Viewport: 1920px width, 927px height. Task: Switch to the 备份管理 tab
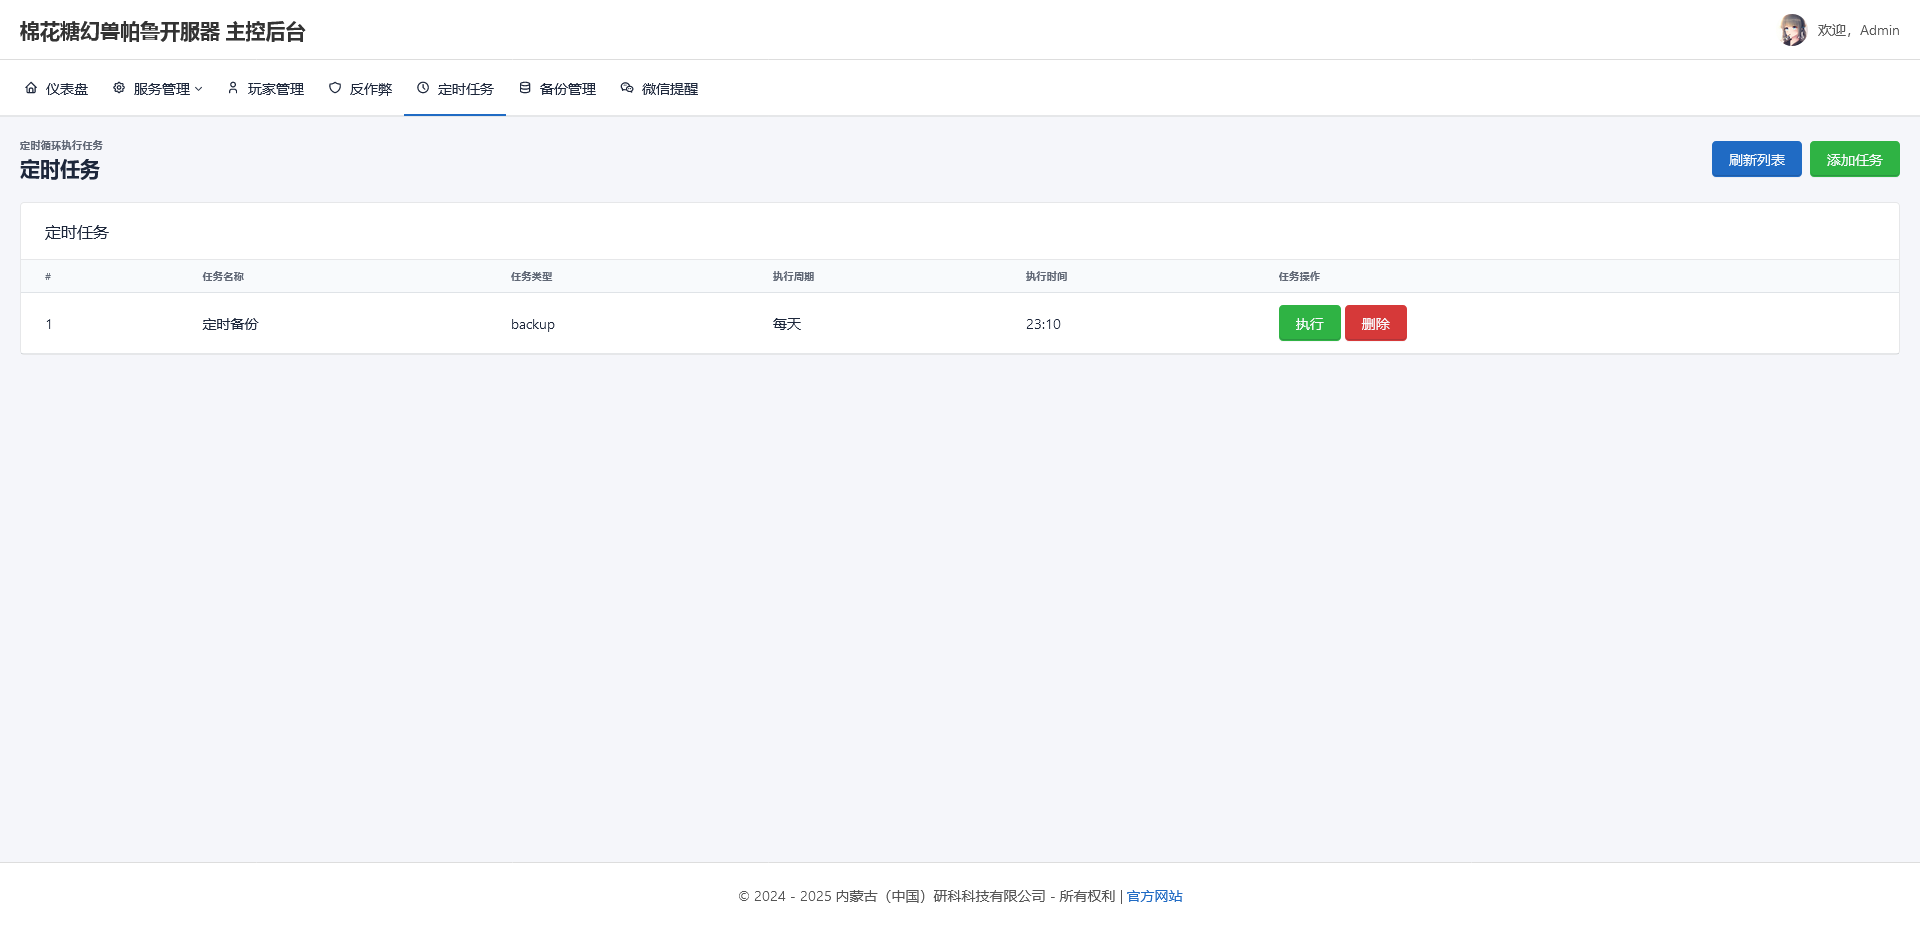point(567,88)
